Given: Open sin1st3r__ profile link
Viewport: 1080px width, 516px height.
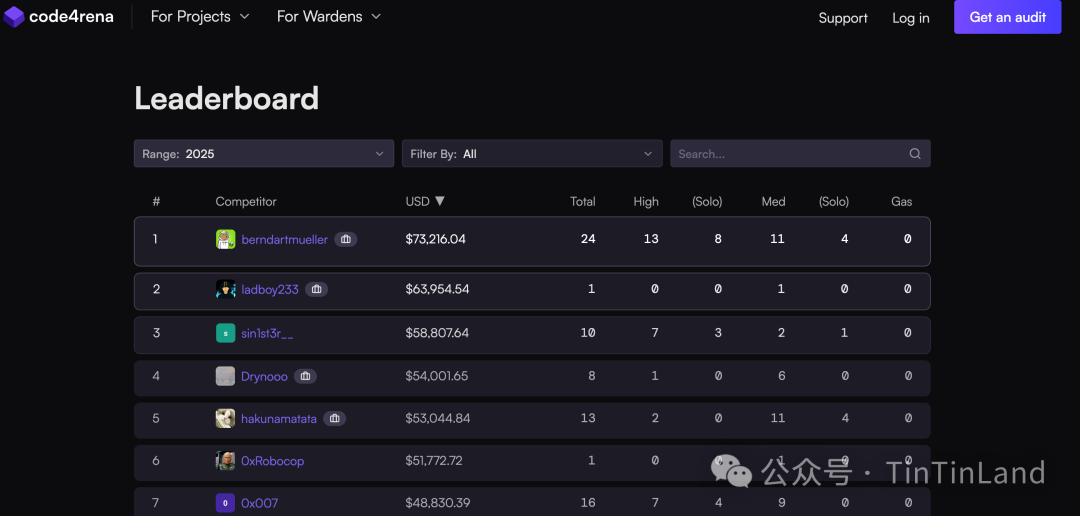Looking at the screenshot, I should point(267,333).
